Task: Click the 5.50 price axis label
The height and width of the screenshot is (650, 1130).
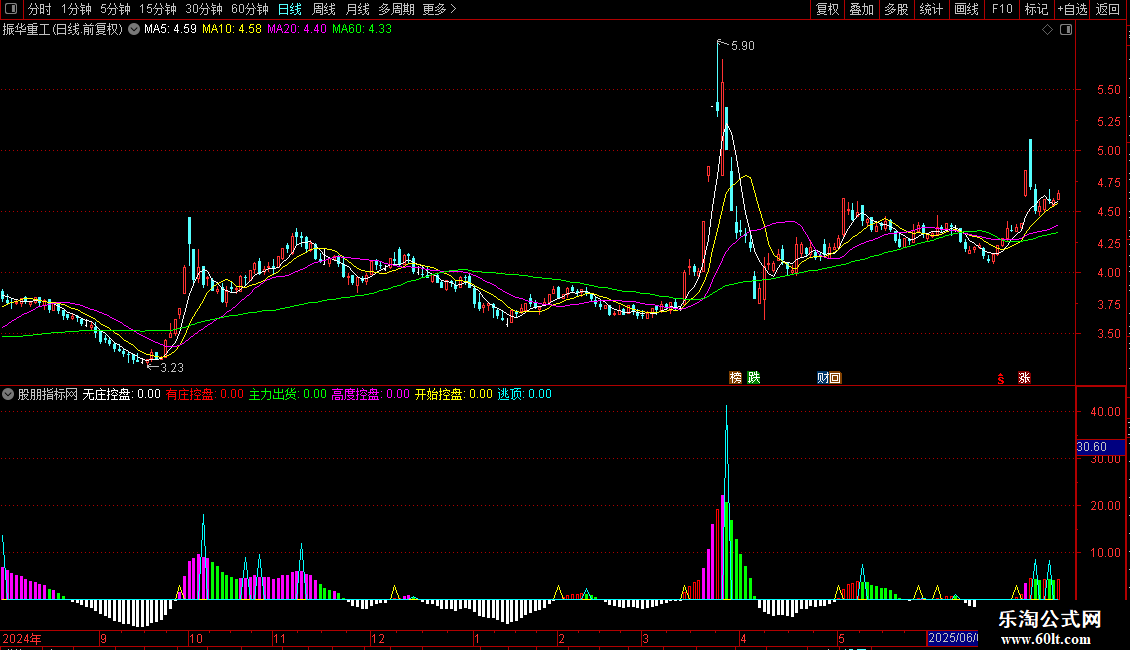Action: [1108, 90]
